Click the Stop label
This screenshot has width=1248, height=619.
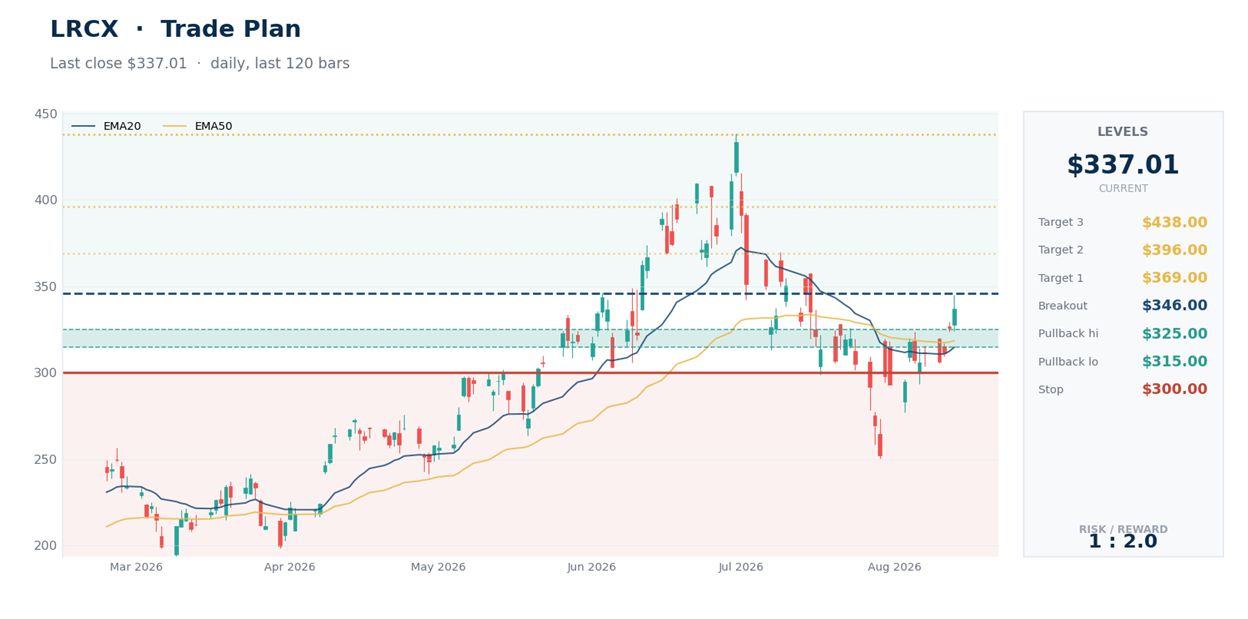(1051, 390)
